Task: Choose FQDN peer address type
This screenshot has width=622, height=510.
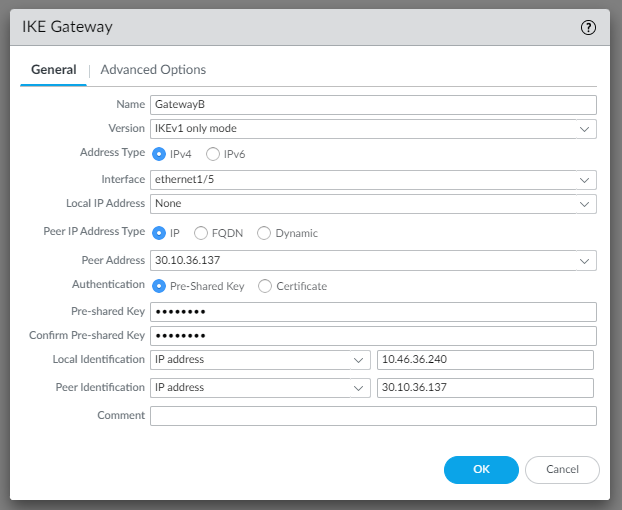Action: coord(201,233)
